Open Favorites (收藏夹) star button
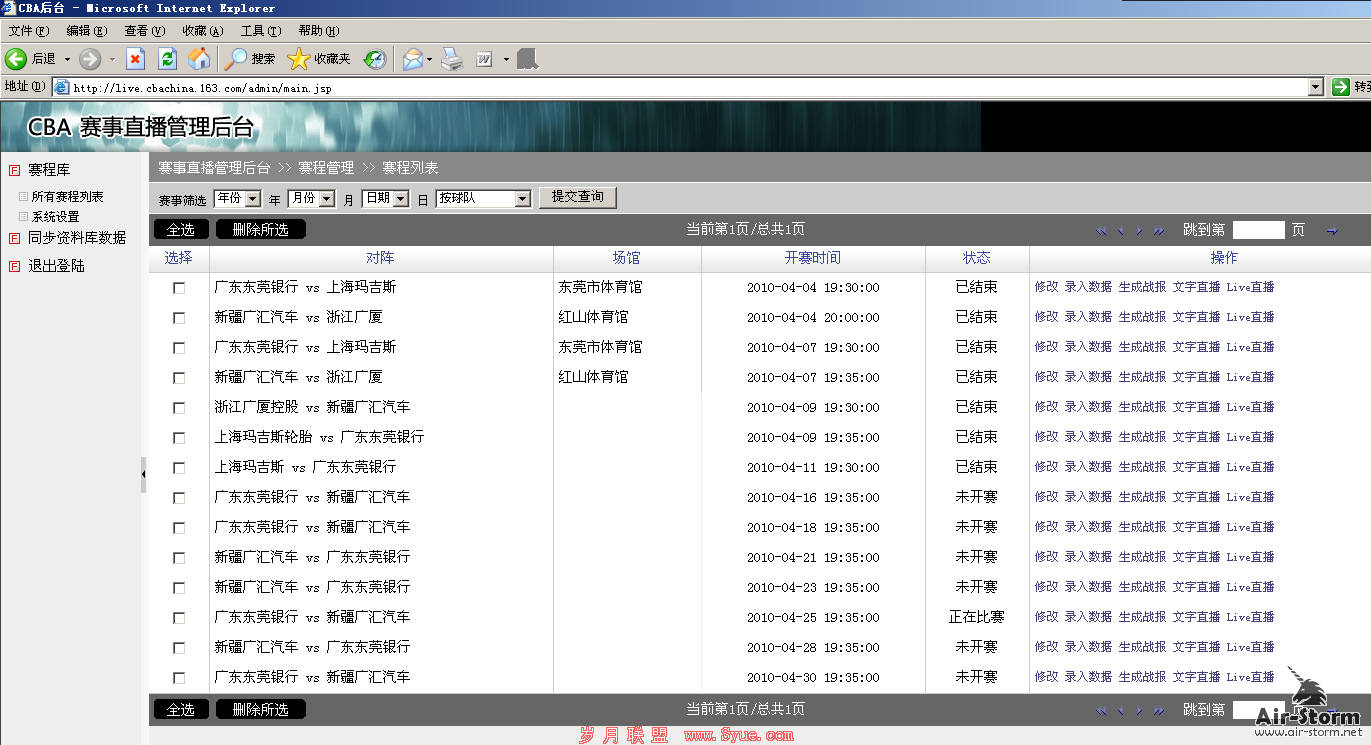This screenshot has width=1371, height=745. [x=319, y=59]
